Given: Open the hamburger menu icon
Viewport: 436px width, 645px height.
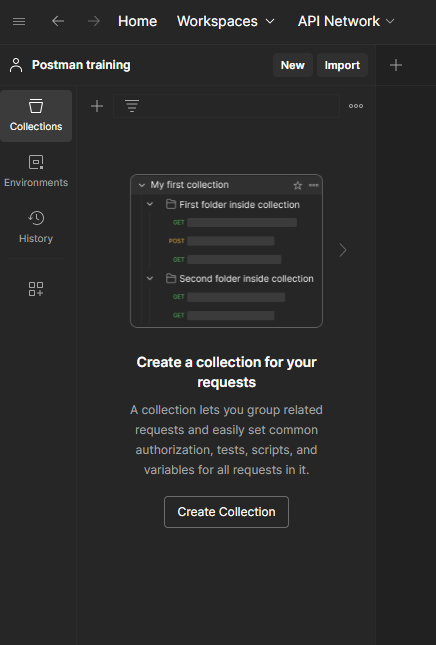Looking at the screenshot, I should coord(19,21).
